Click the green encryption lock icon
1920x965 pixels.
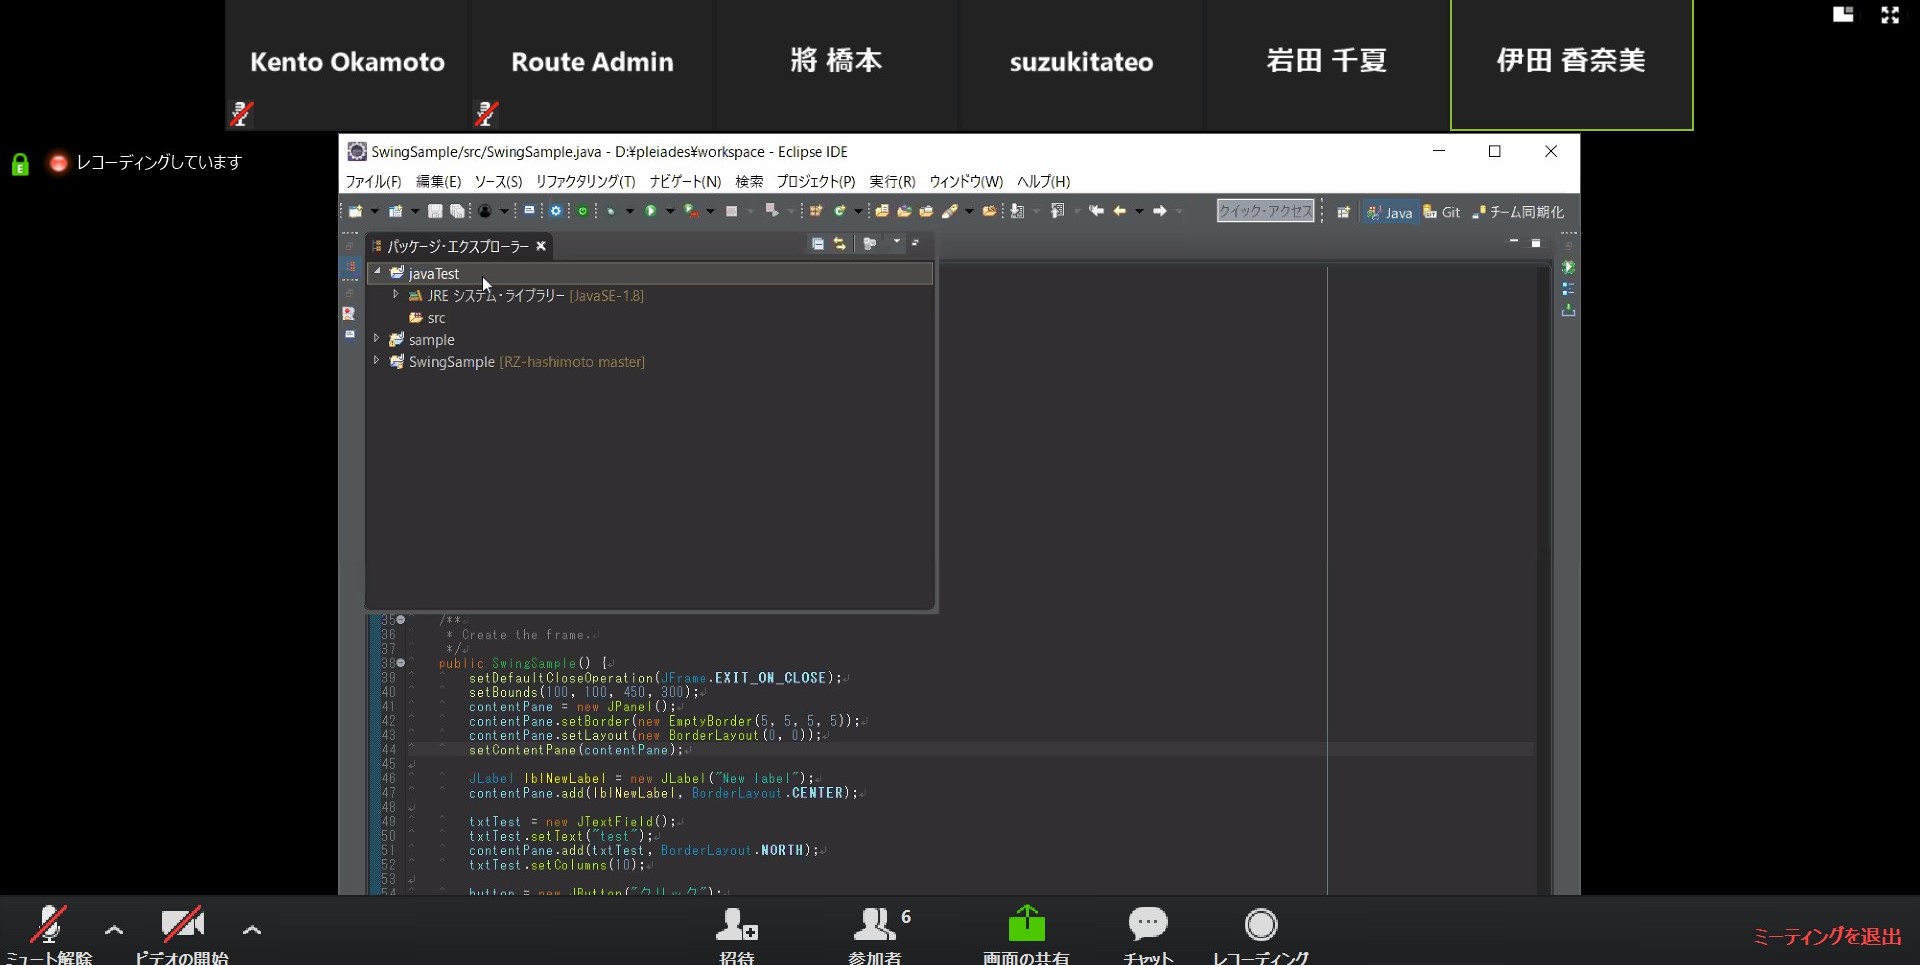point(20,164)
